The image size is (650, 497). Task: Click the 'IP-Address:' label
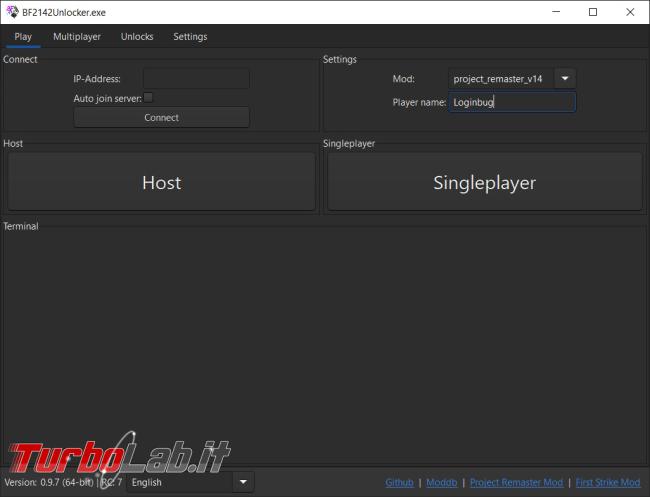97,79
